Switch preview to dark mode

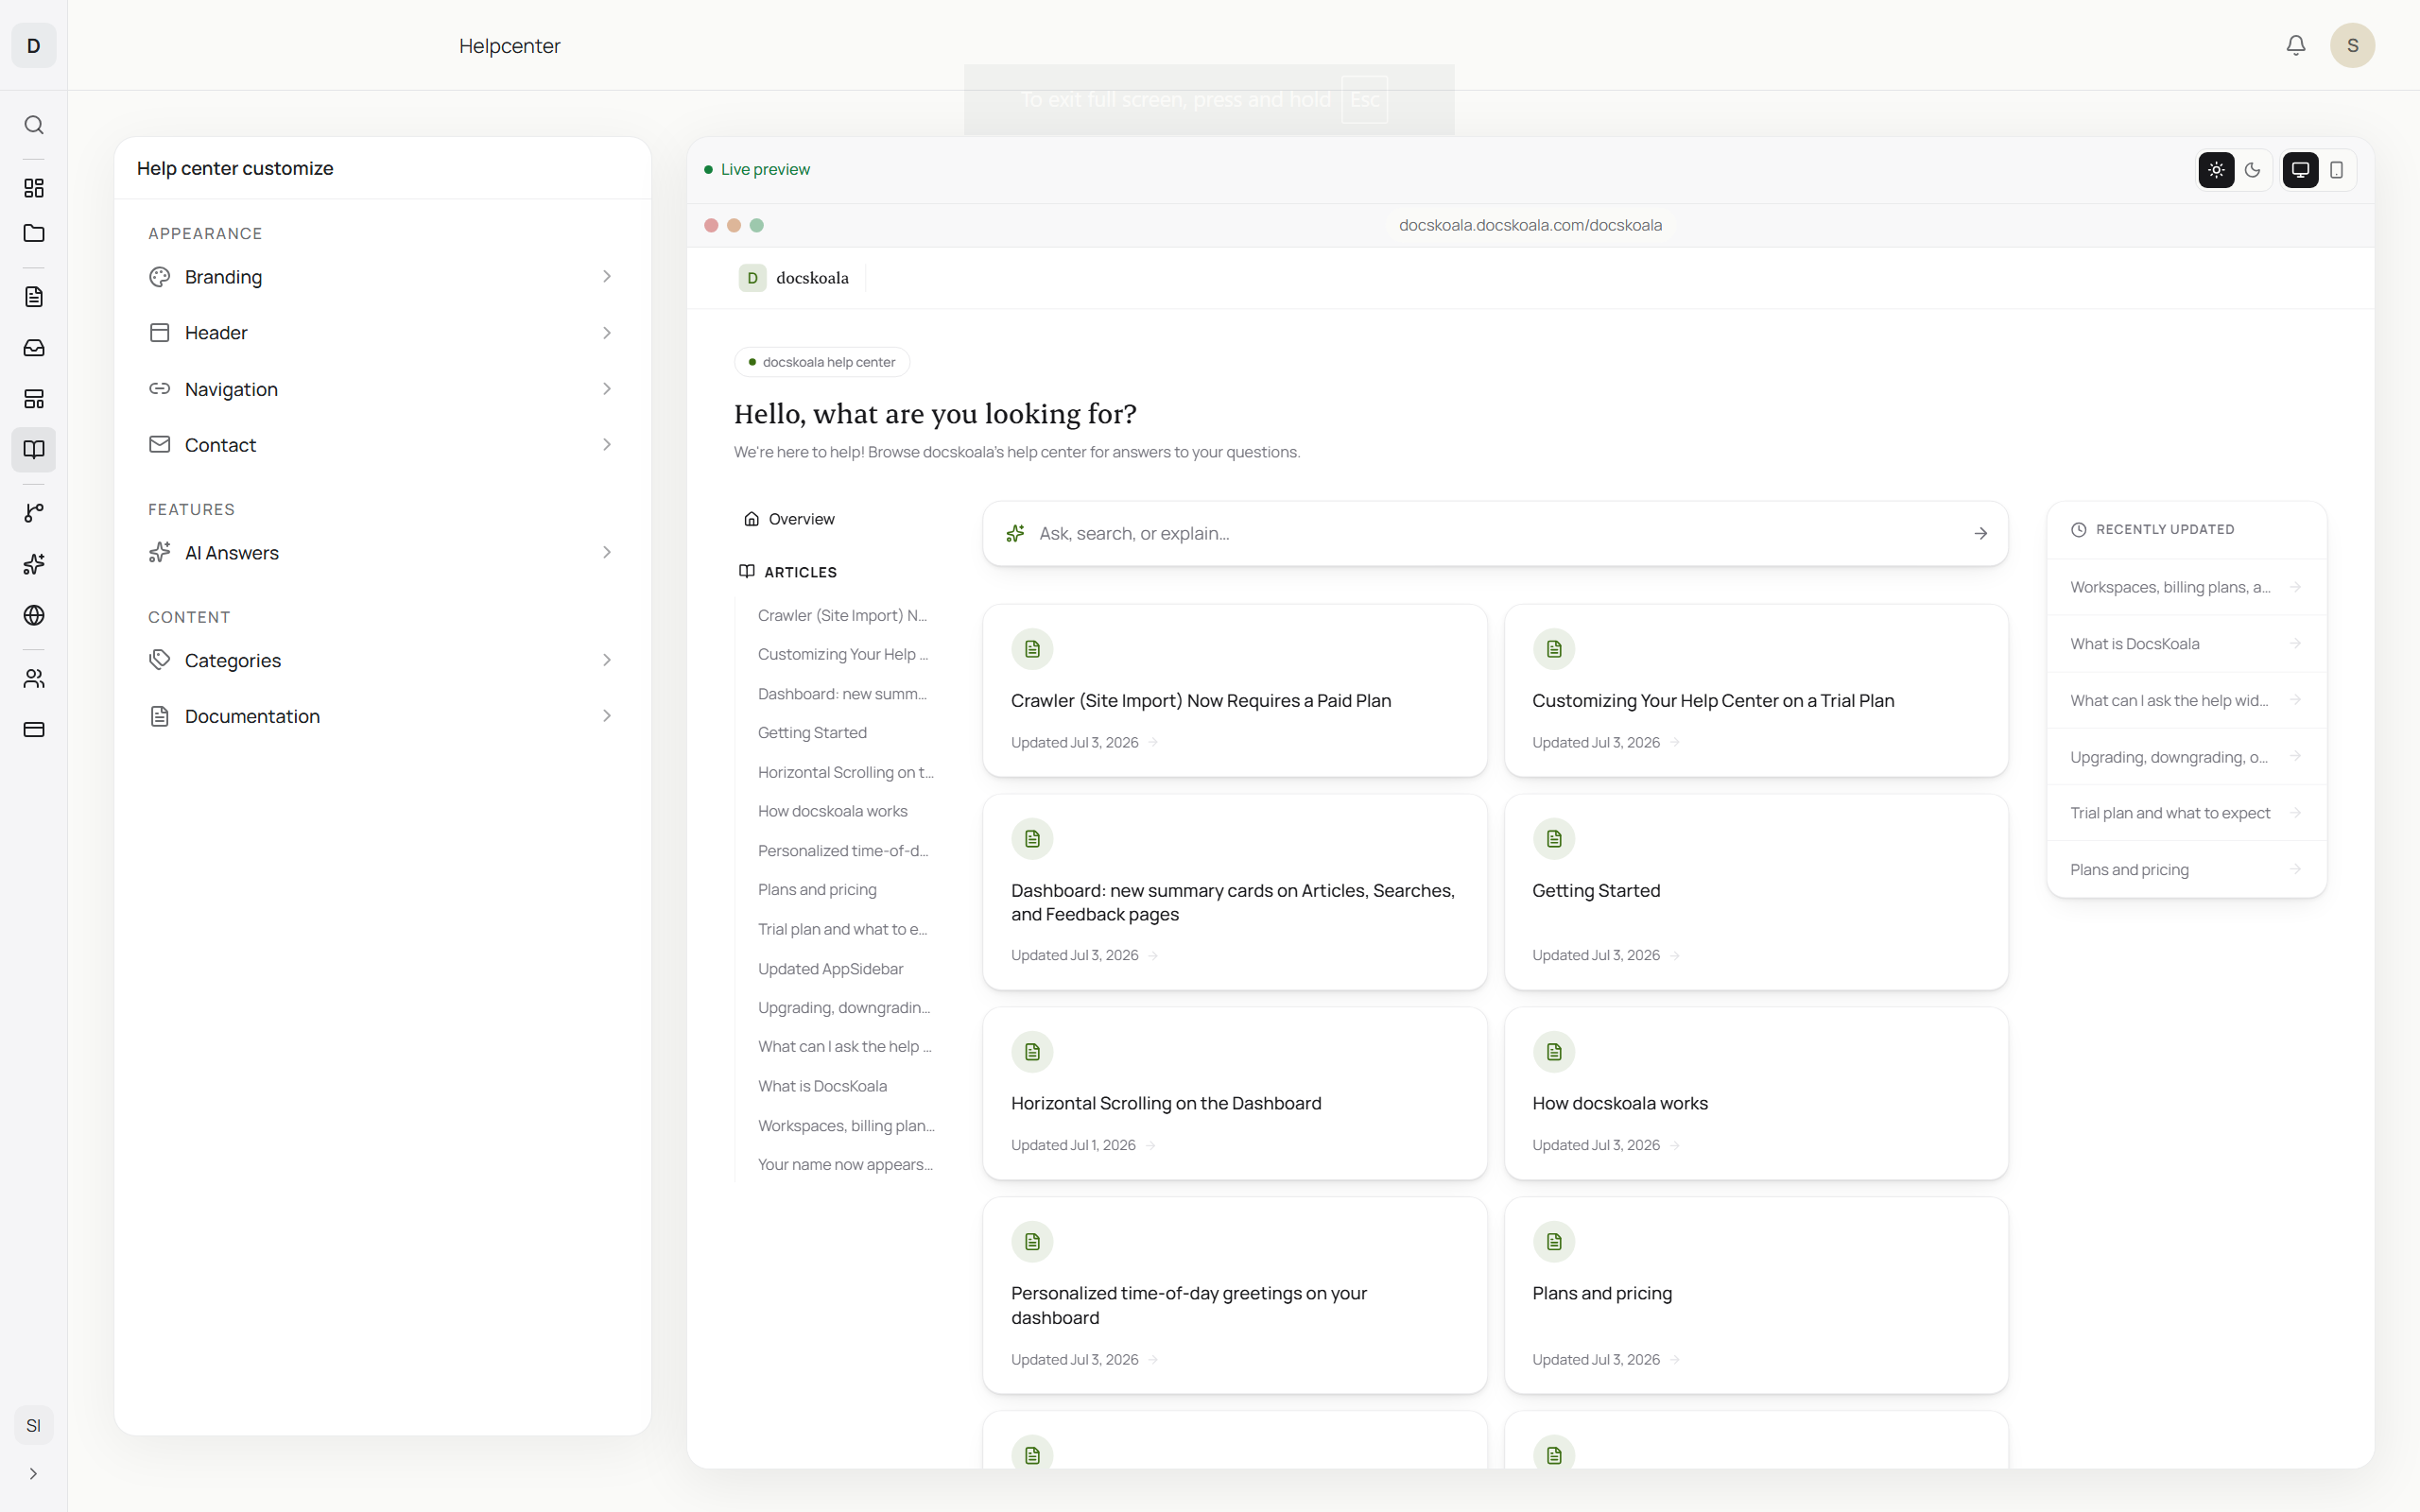[x=2253, y=170]
